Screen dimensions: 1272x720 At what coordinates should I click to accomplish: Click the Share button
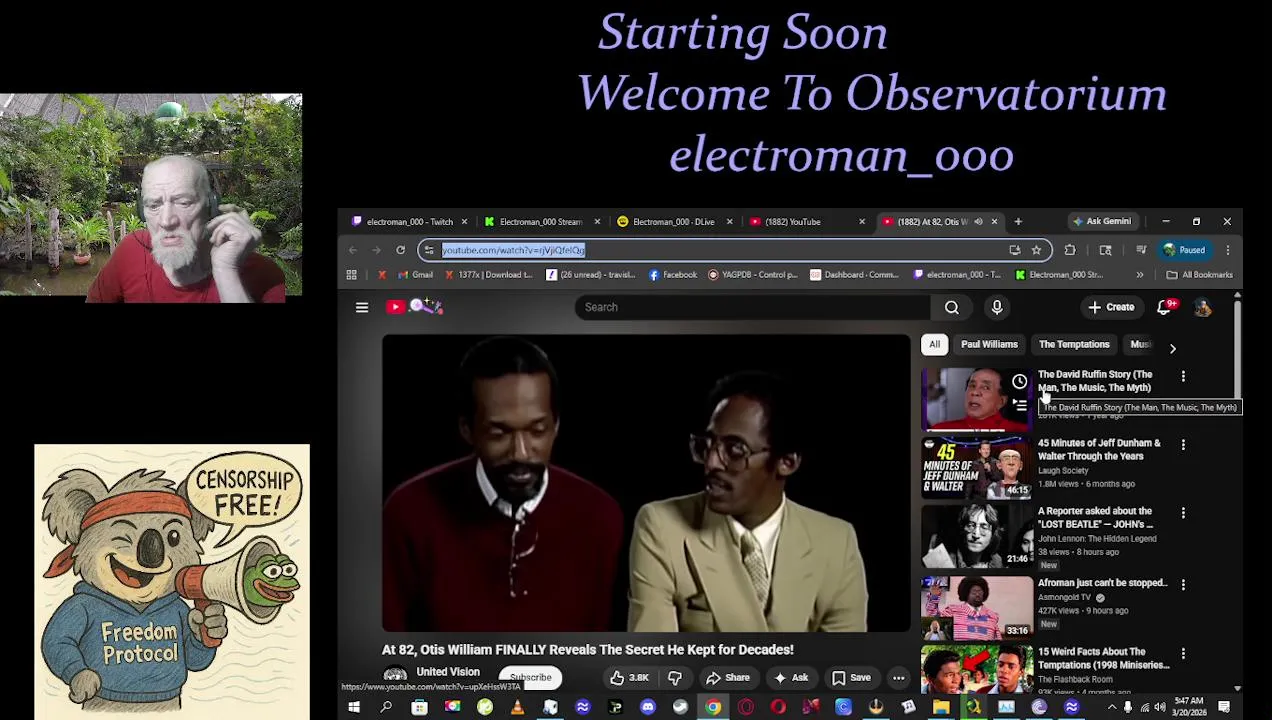coord(728,678)
